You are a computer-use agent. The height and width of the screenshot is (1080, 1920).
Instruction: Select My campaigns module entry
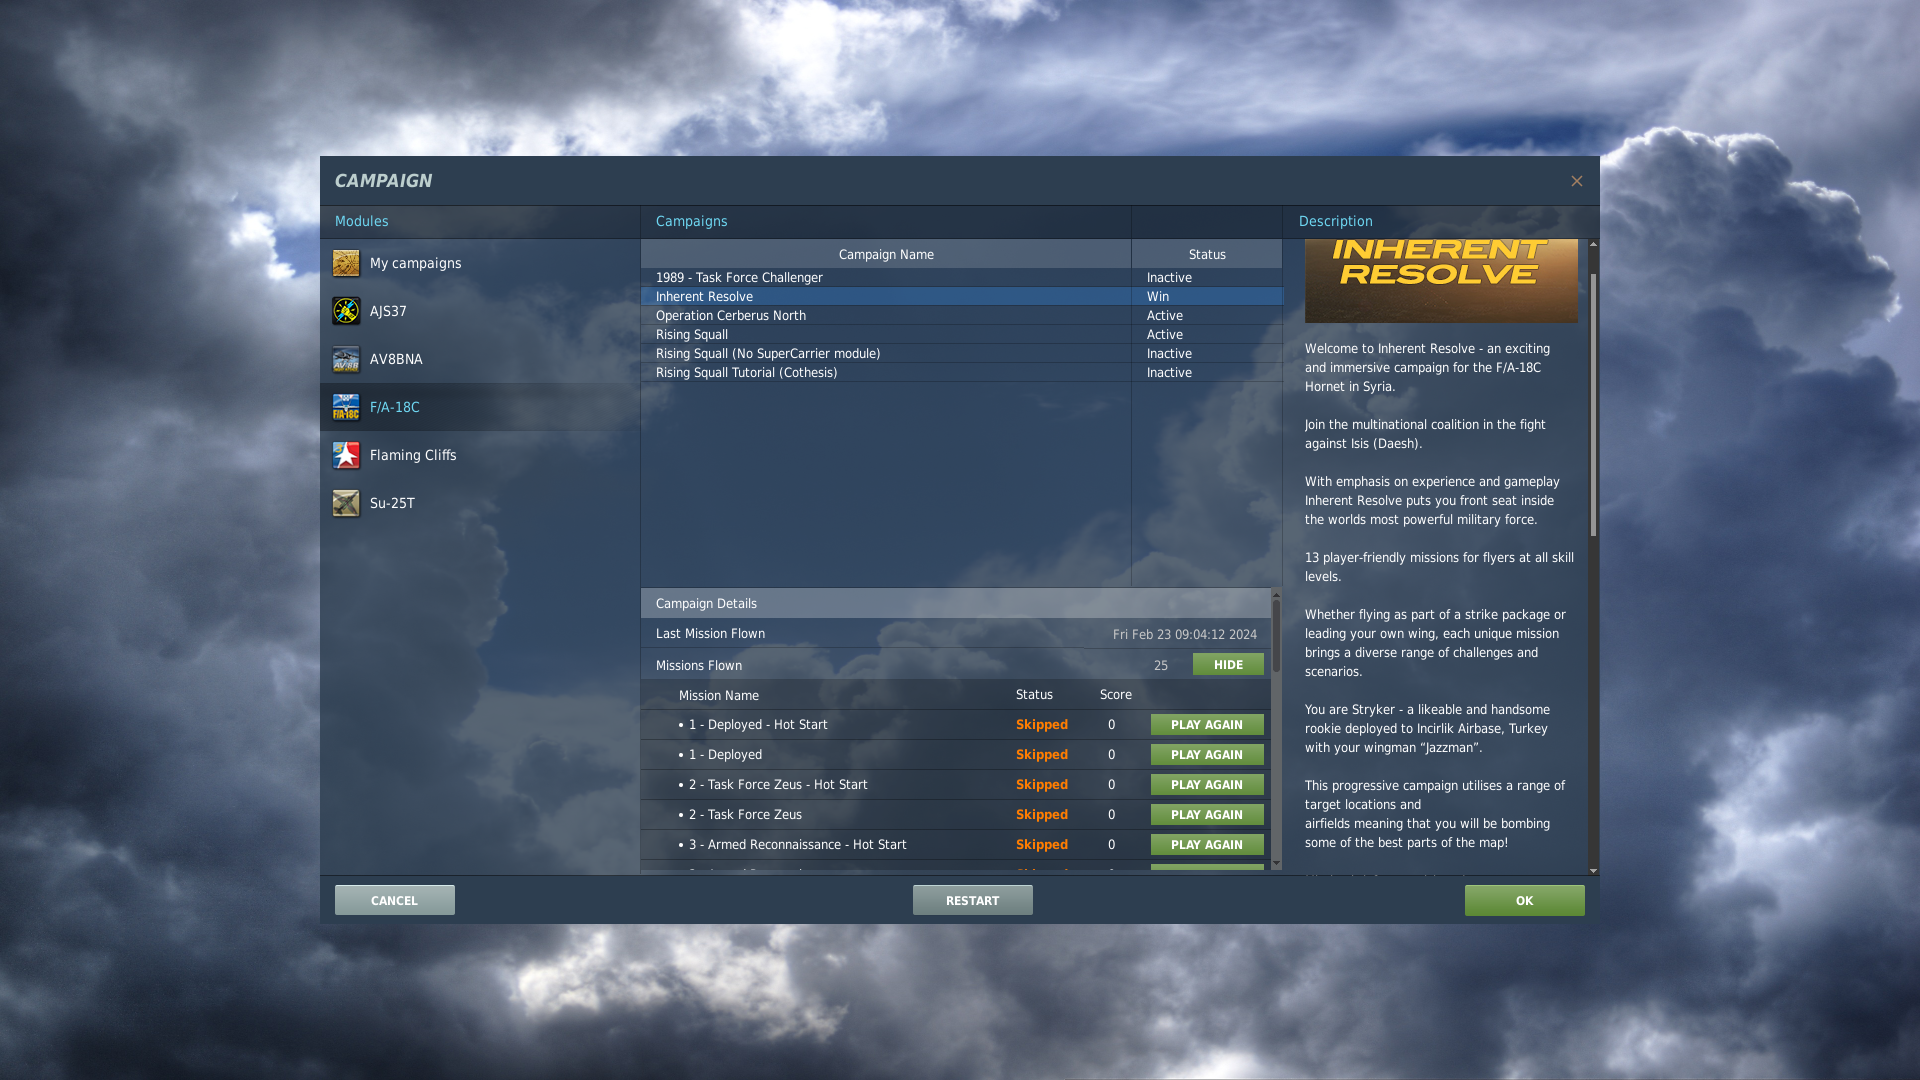click(x=480, y=263)
